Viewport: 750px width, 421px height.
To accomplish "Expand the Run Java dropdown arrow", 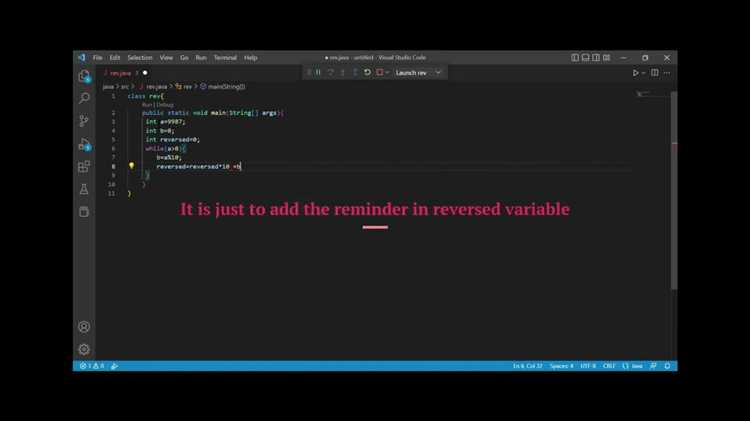I will (644, 73).
